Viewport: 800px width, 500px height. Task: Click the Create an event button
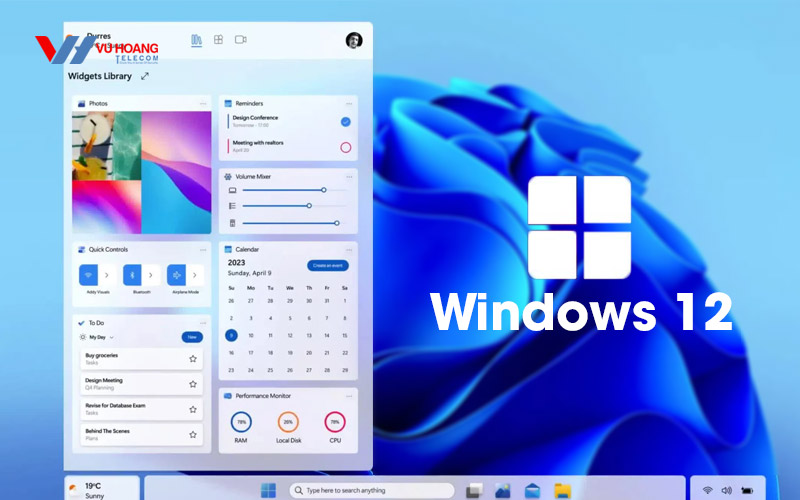(x=328, y=265)
